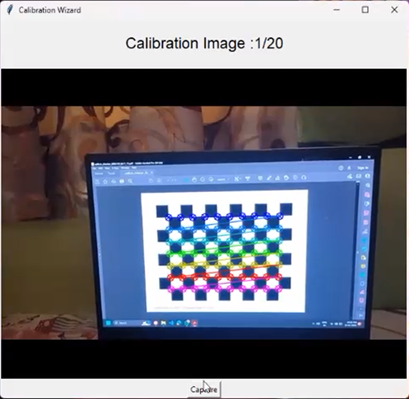The height and width of the screenshot is (399, 409).
Task: Select the open PDF document tab in the preview
Action: 138,173
